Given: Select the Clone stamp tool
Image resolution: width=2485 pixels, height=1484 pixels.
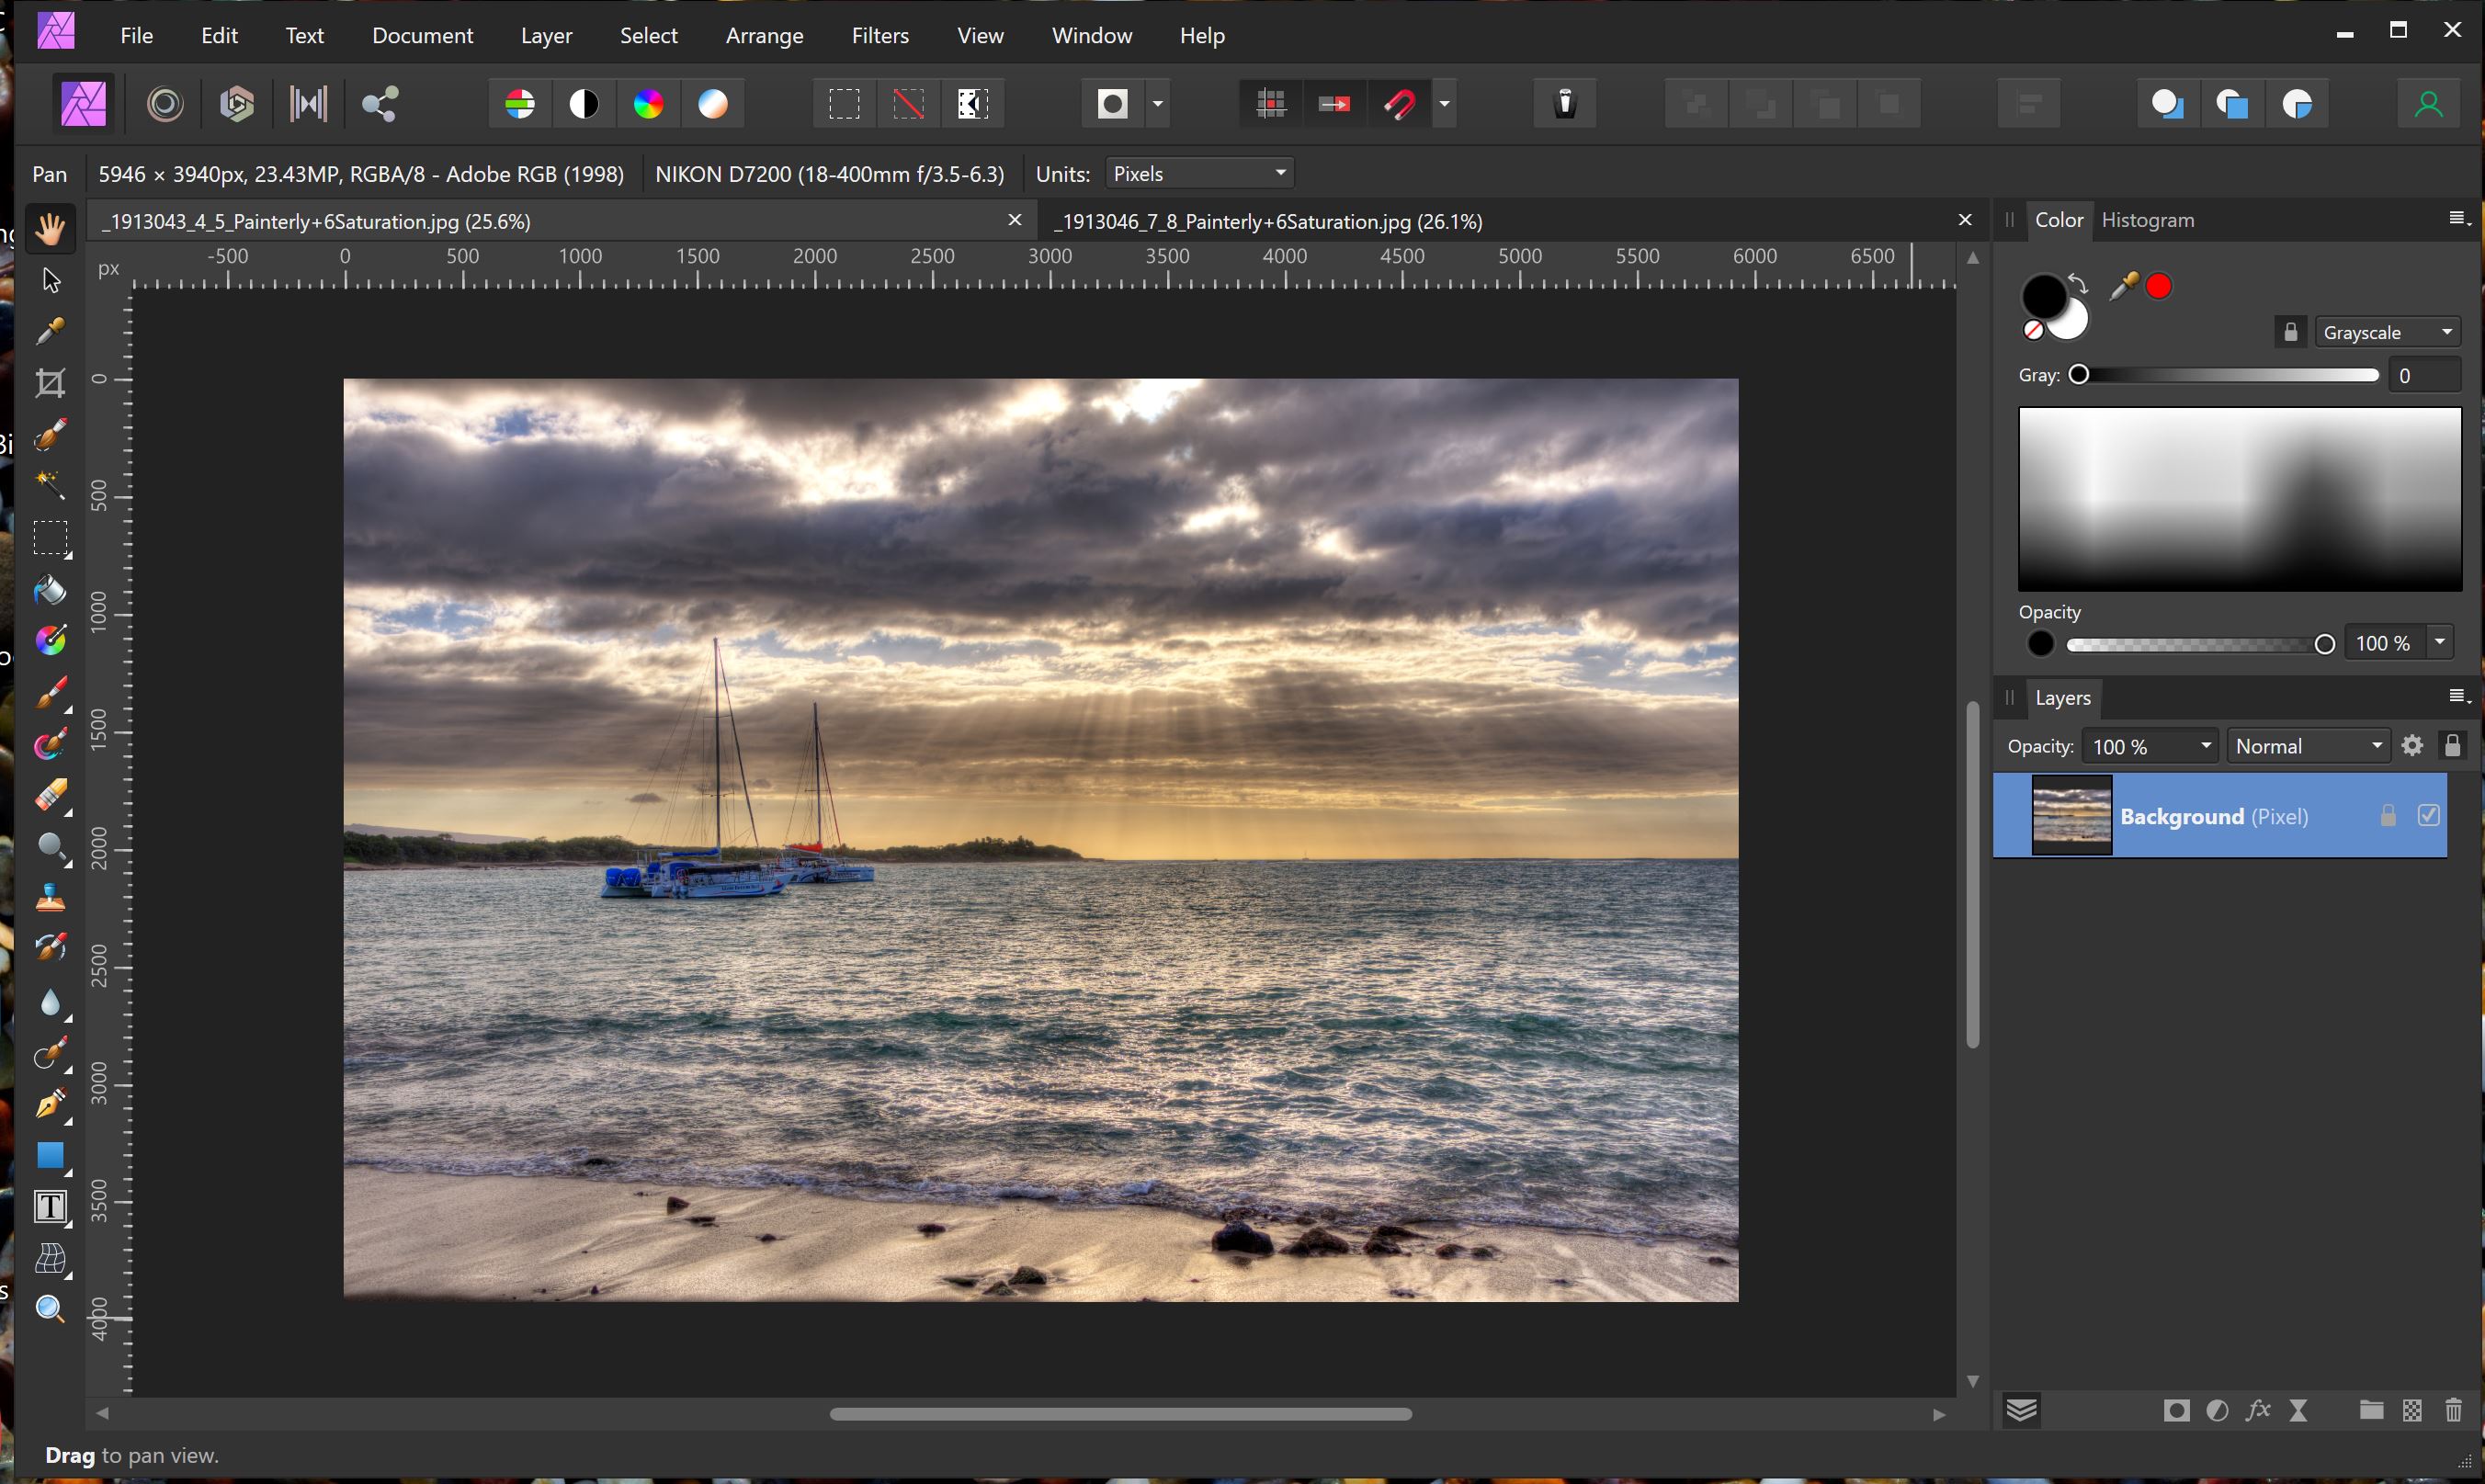Looking at the screenshot, I should pos(50,899).
